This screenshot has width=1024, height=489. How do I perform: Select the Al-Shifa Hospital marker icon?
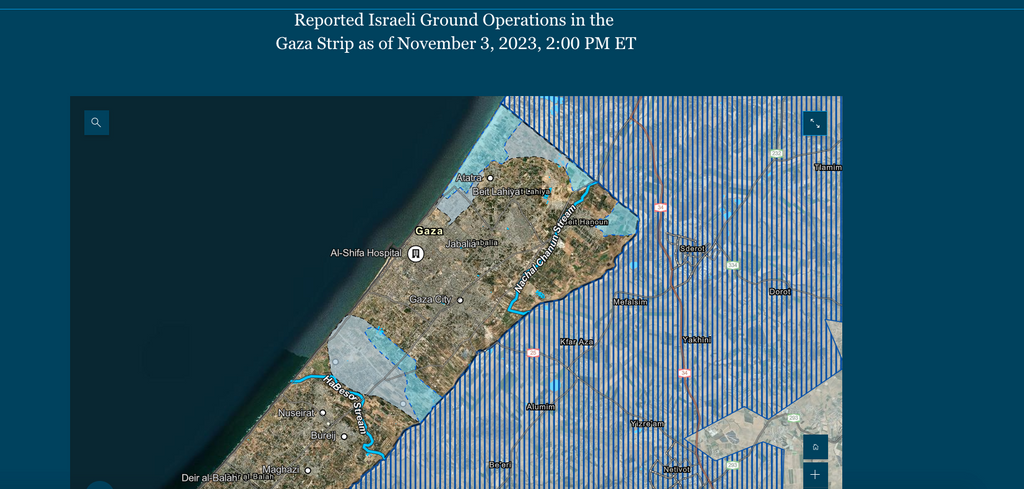pyautogui.click(x=416, y=253)
